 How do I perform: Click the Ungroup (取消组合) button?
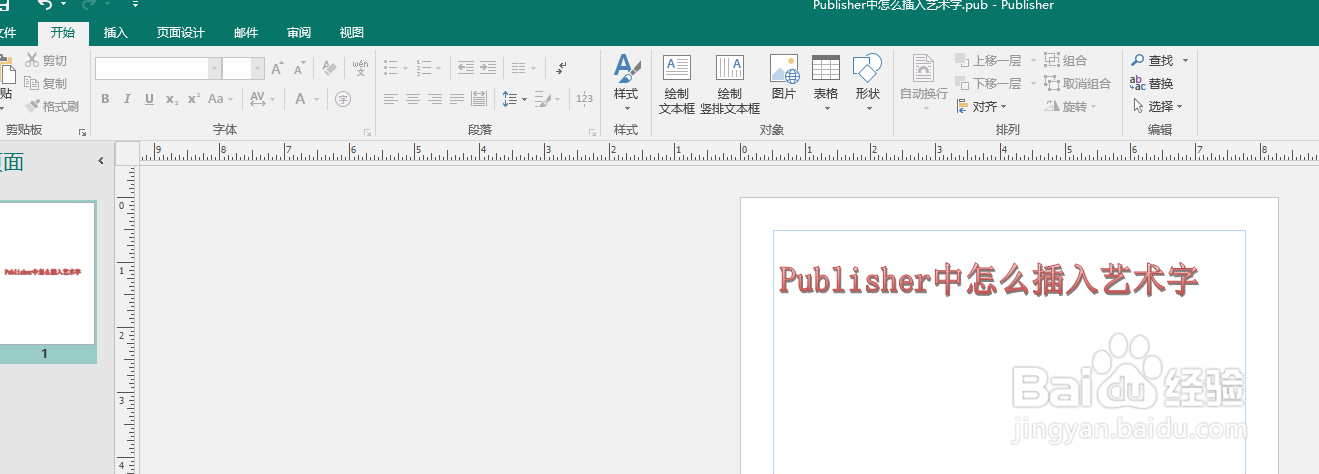point(1078,84)
